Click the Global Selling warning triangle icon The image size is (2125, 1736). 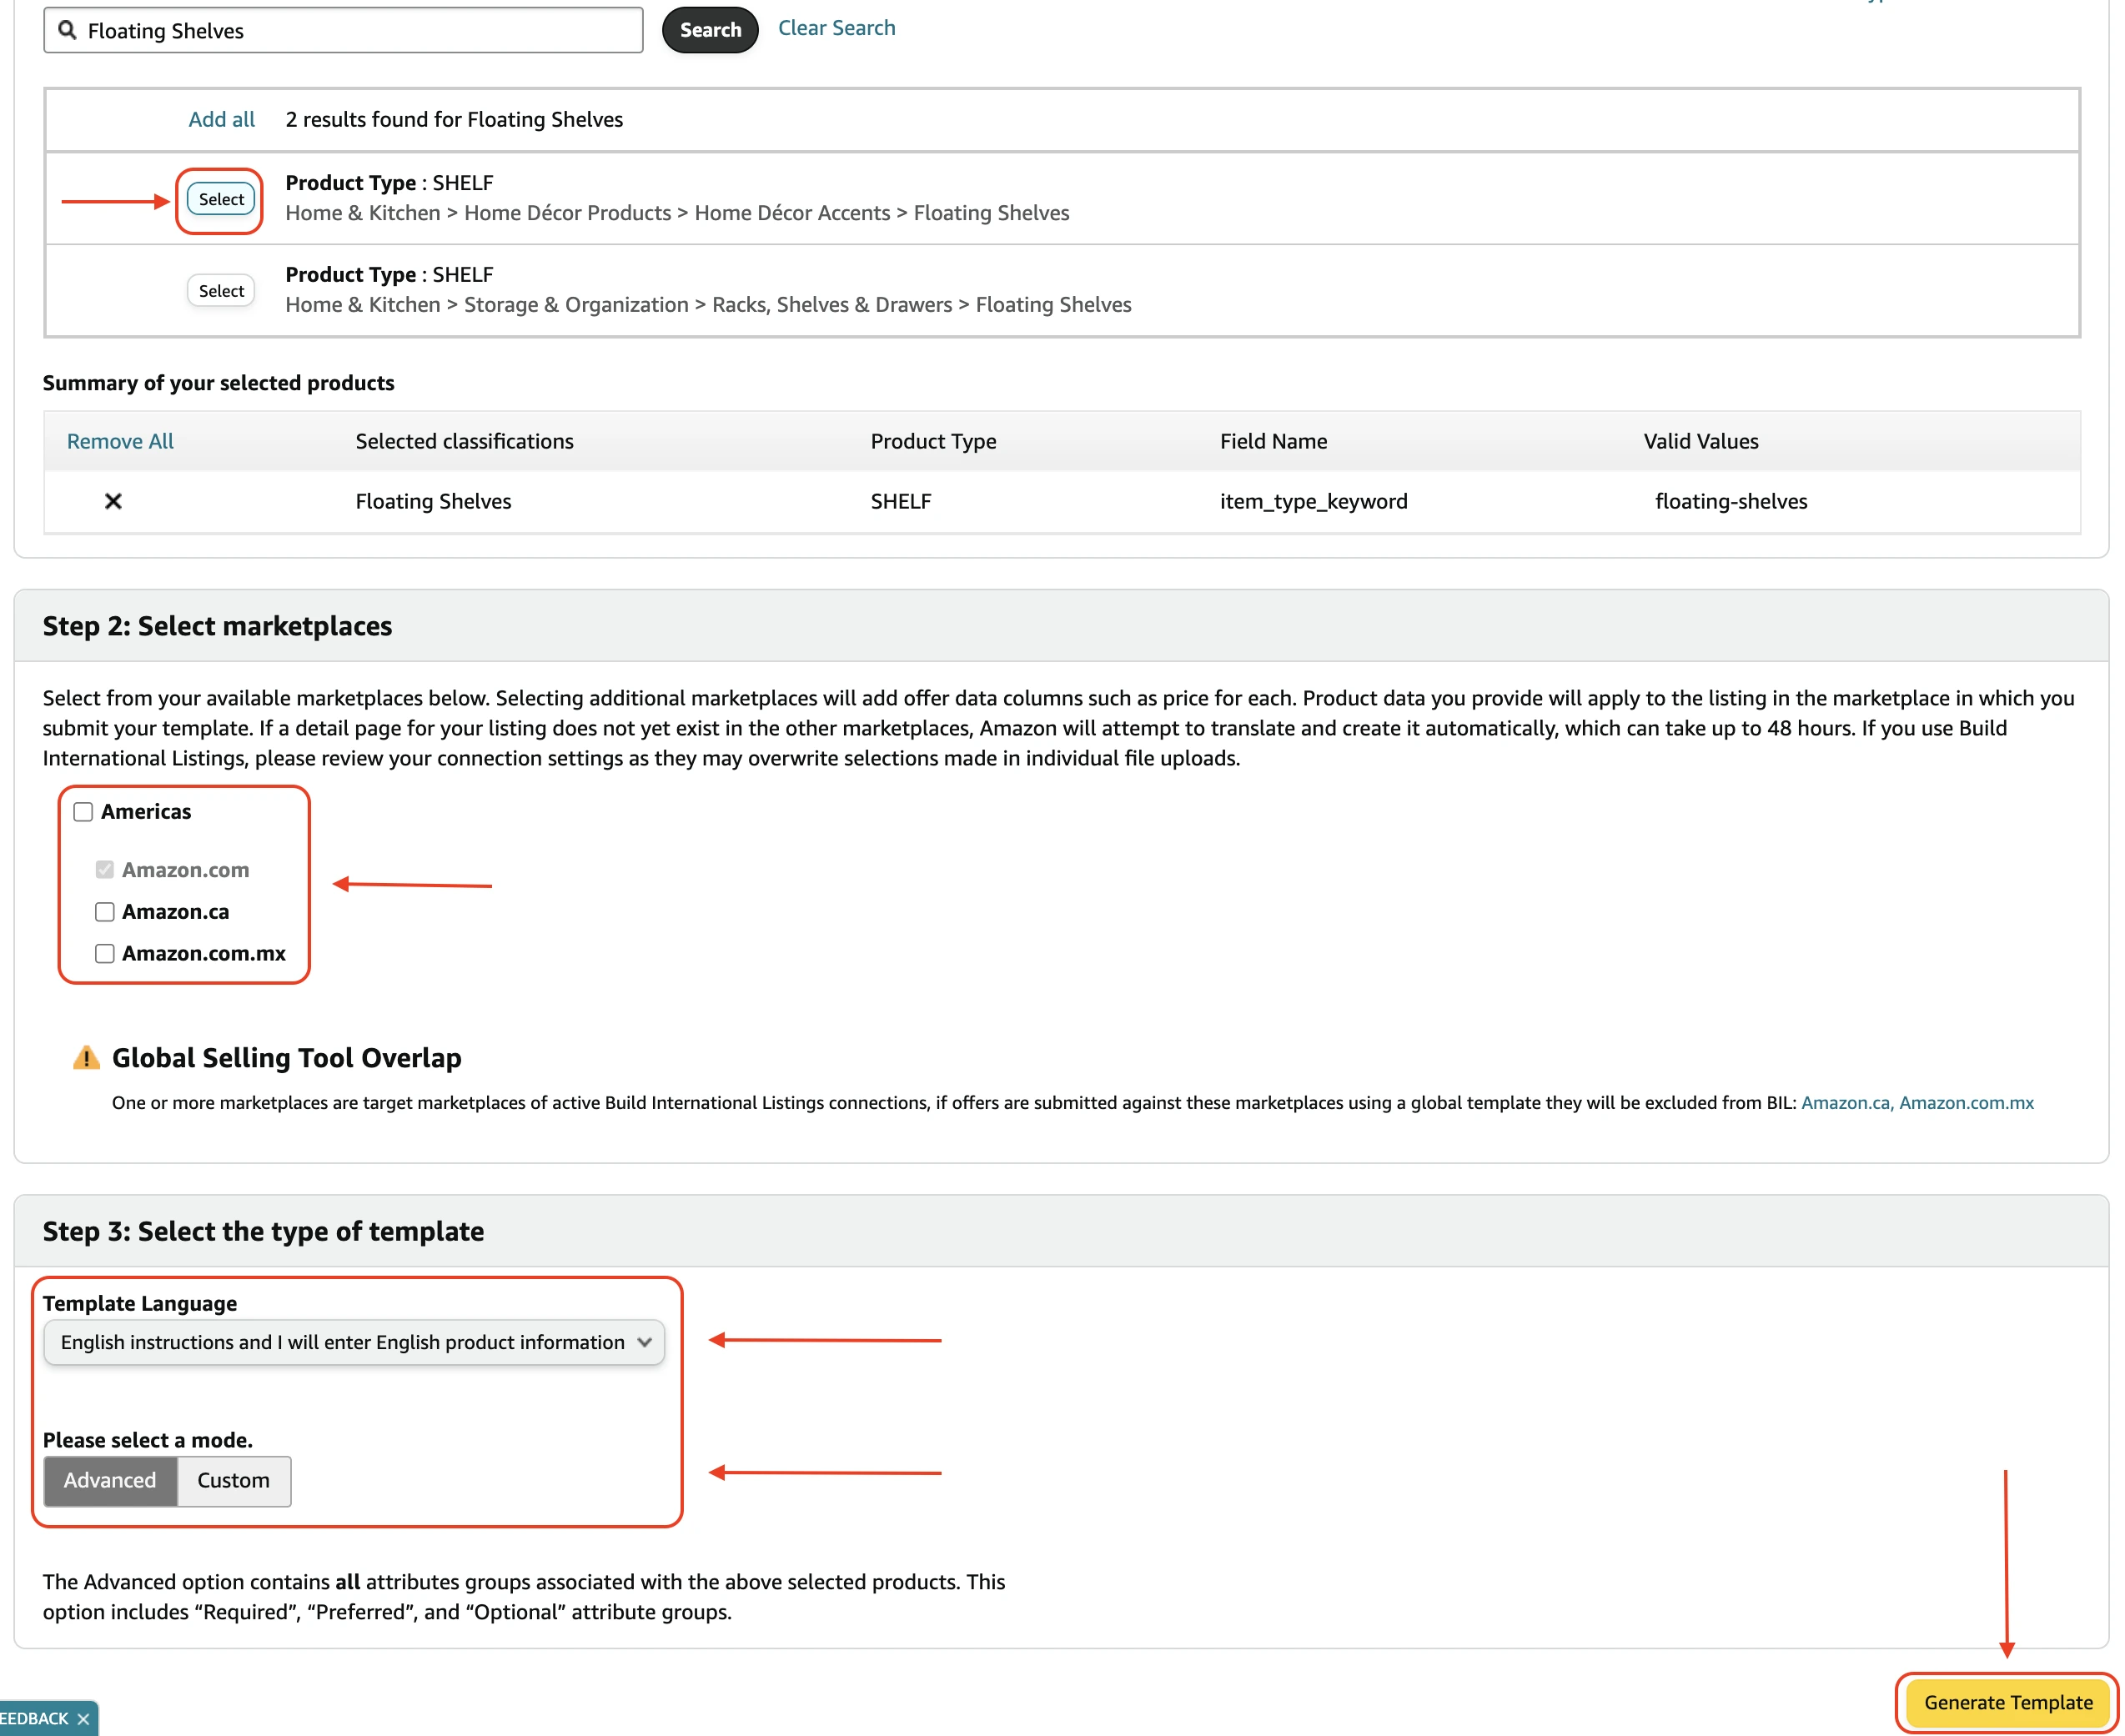(86, 1057)
